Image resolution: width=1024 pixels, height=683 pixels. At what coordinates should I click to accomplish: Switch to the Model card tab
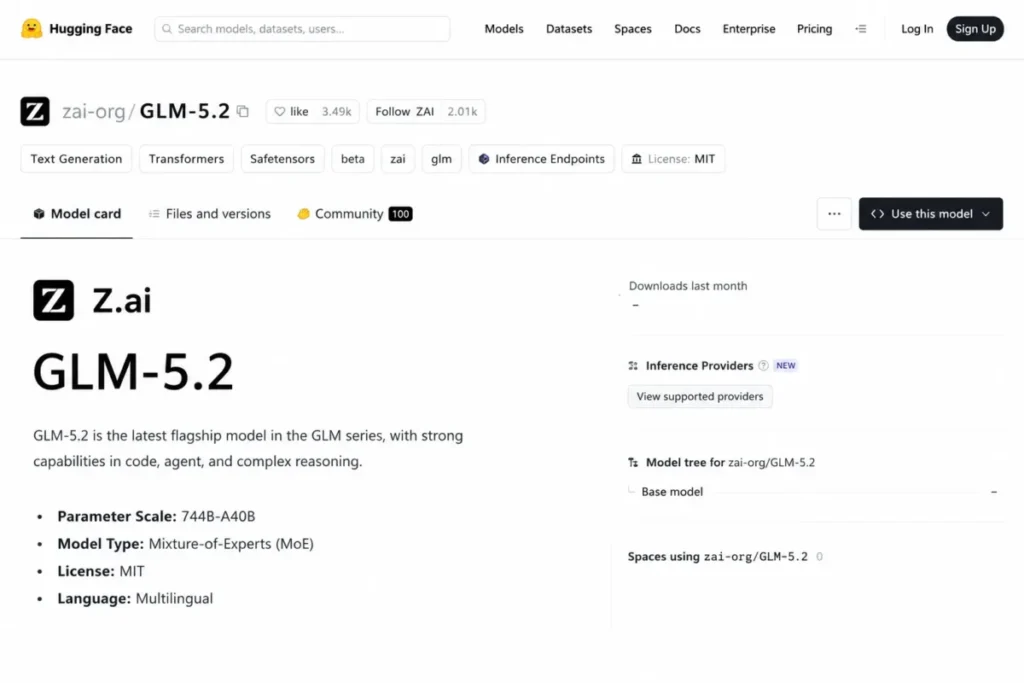click(x=76, y=214)
